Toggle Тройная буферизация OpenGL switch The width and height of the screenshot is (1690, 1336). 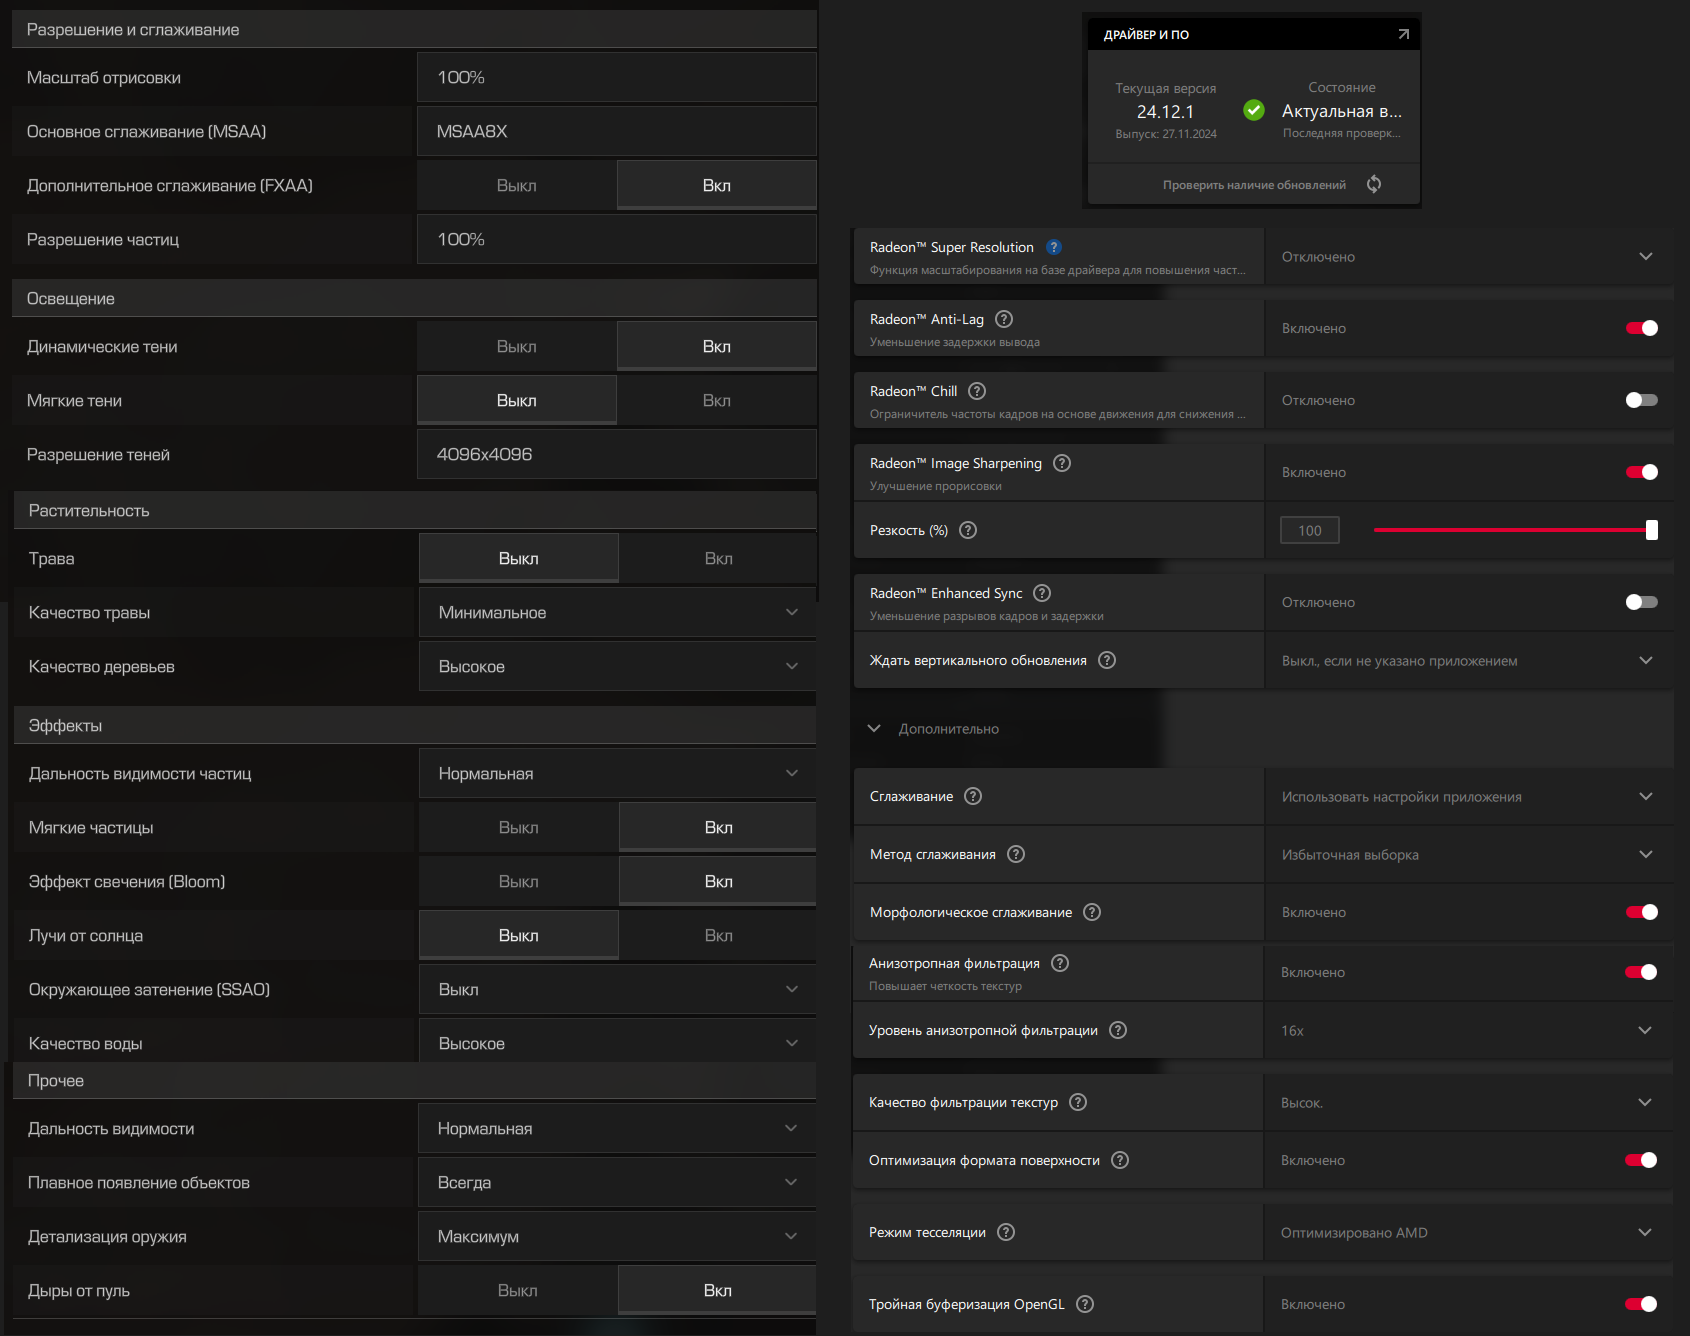coord(1641,1304)
